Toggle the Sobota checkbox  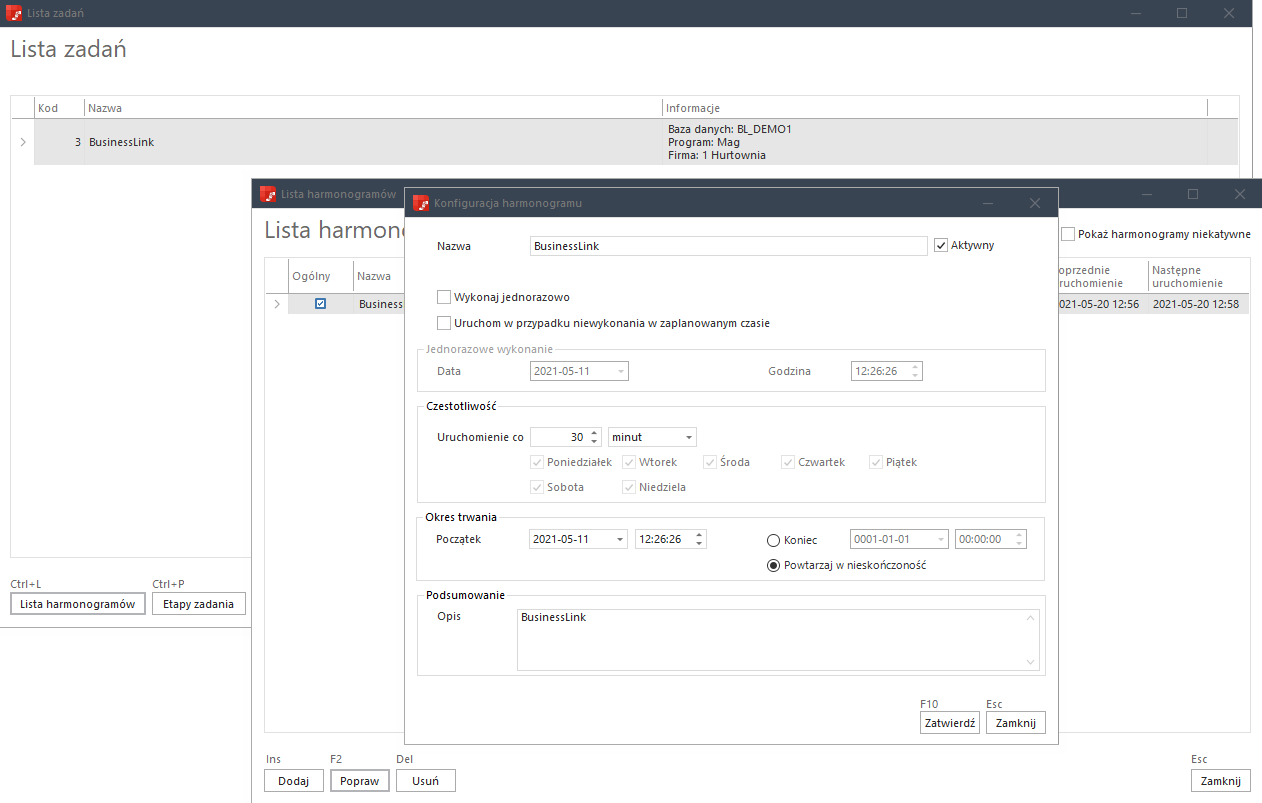coord(537,487)
